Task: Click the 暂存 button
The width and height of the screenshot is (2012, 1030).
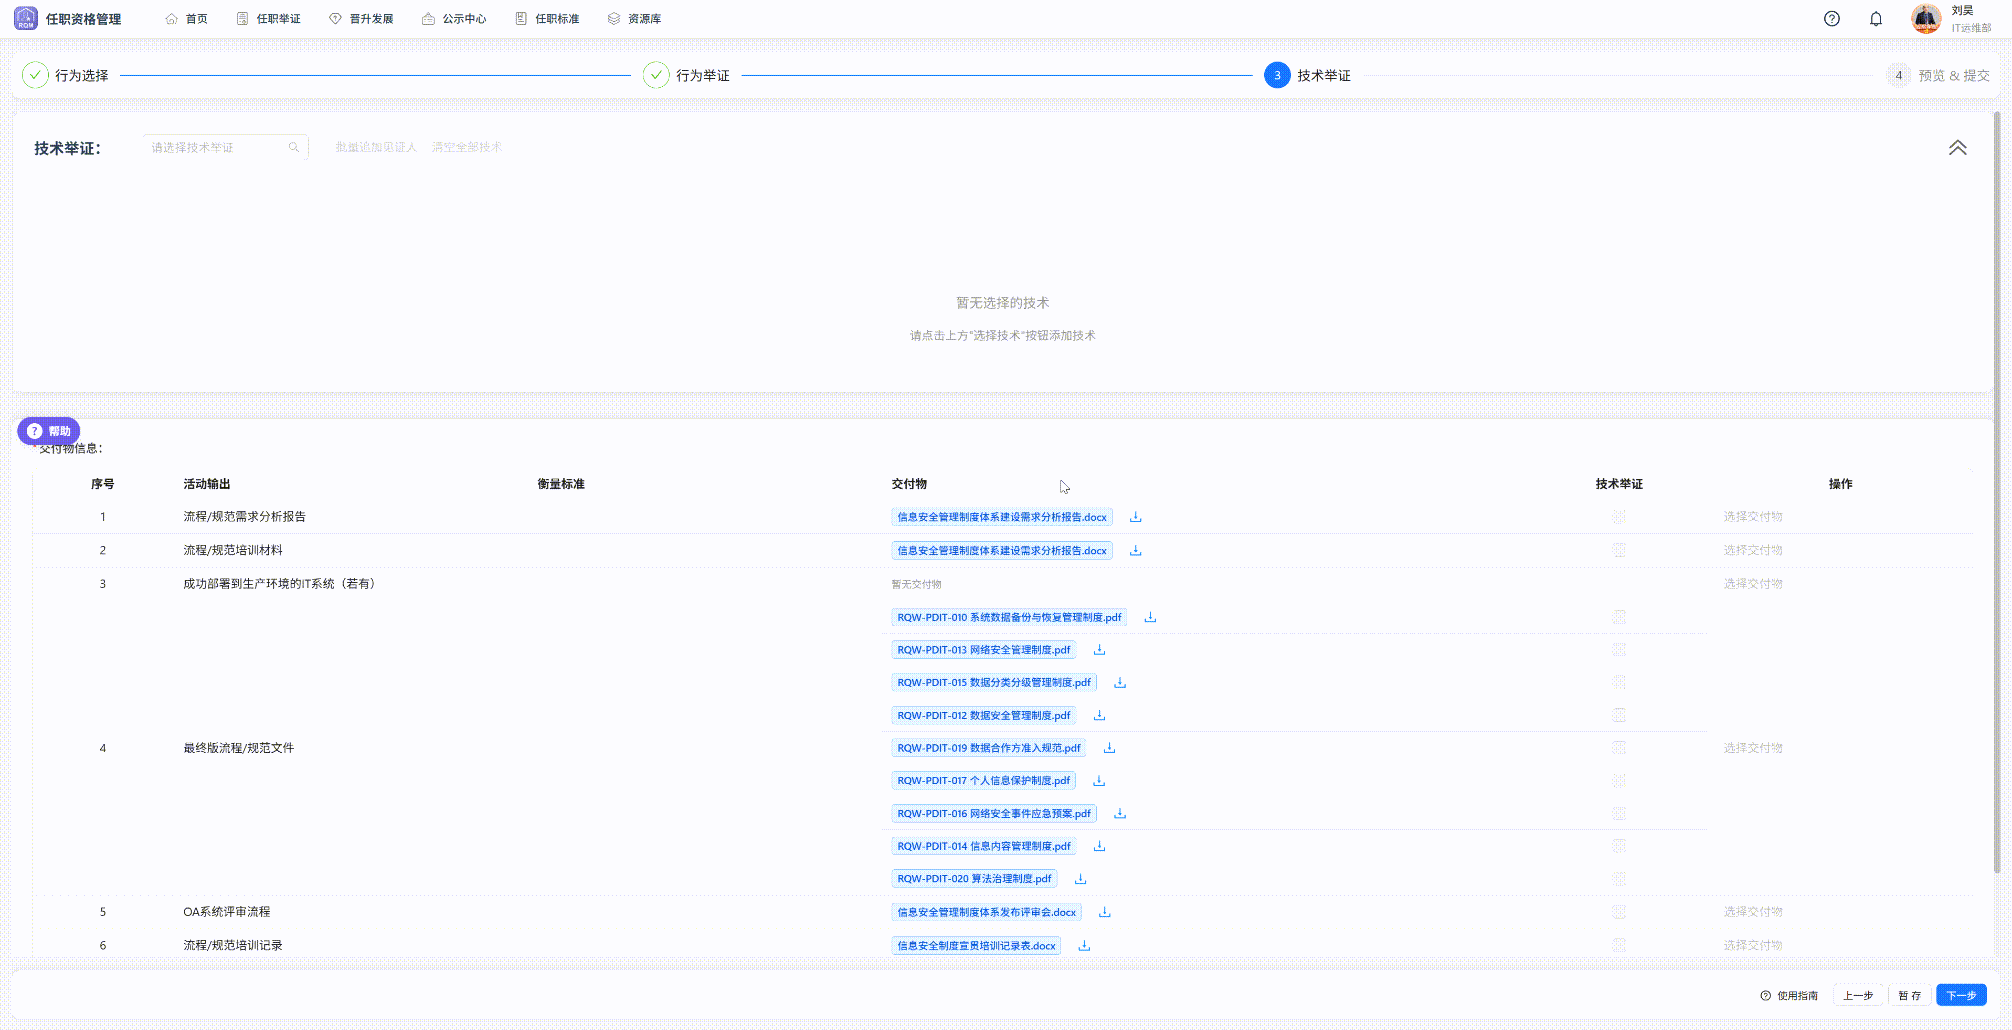Action: (1909, 995)
